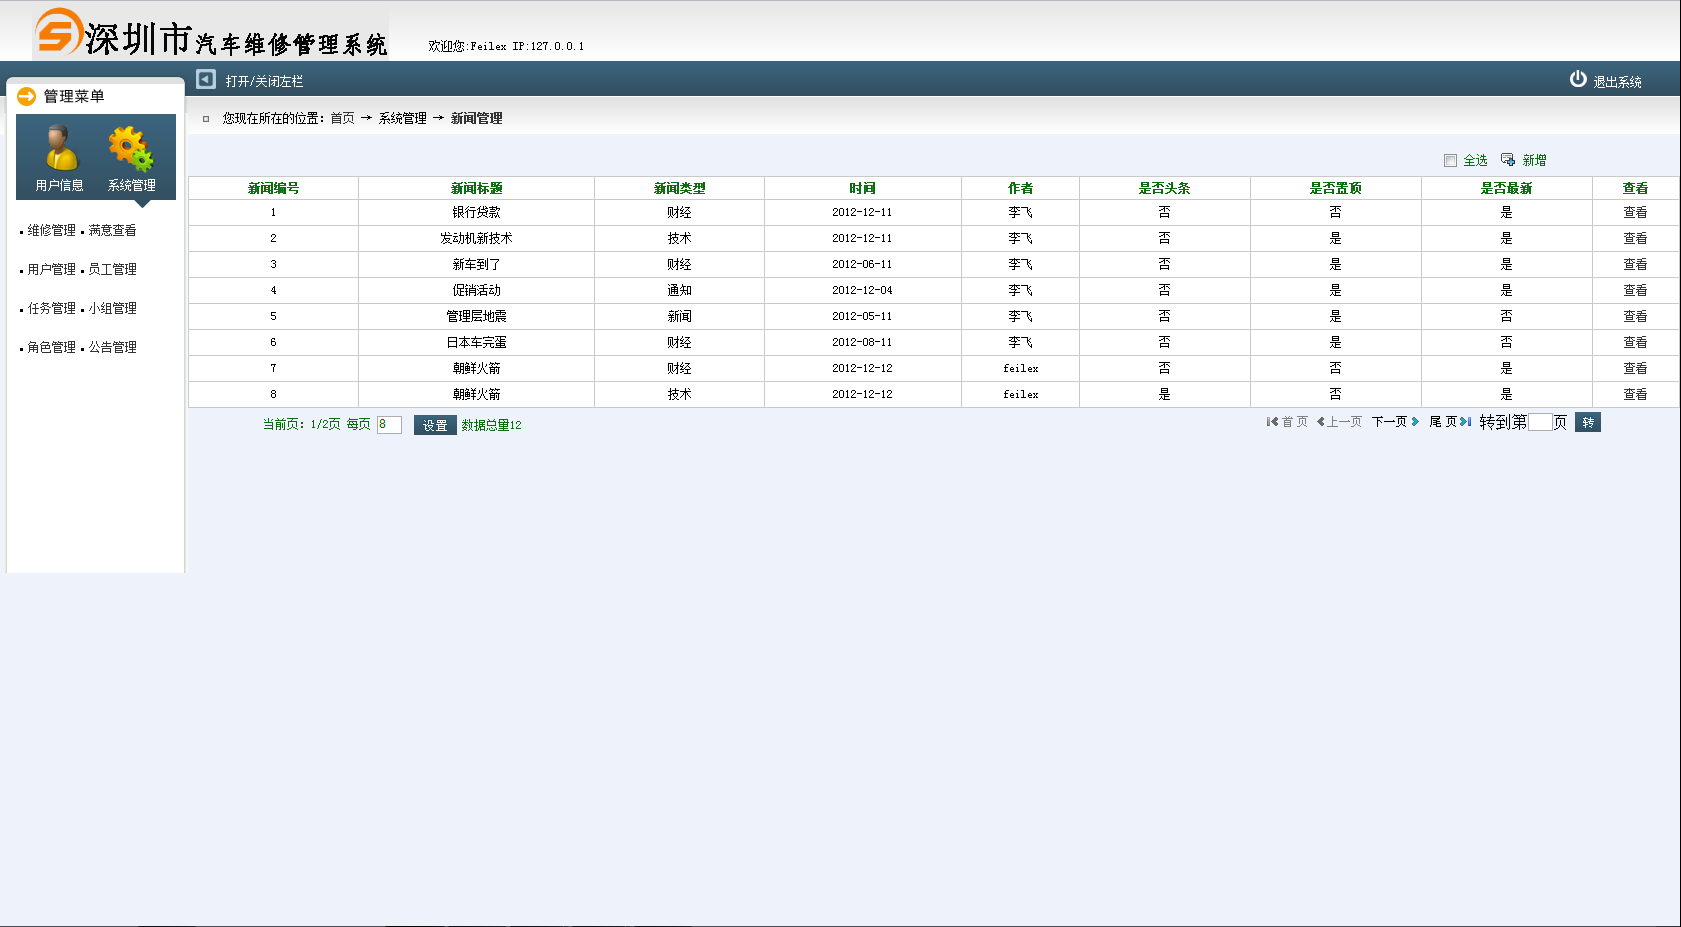Click 首页 pagination link
1681x927 pixels.
1295,422
